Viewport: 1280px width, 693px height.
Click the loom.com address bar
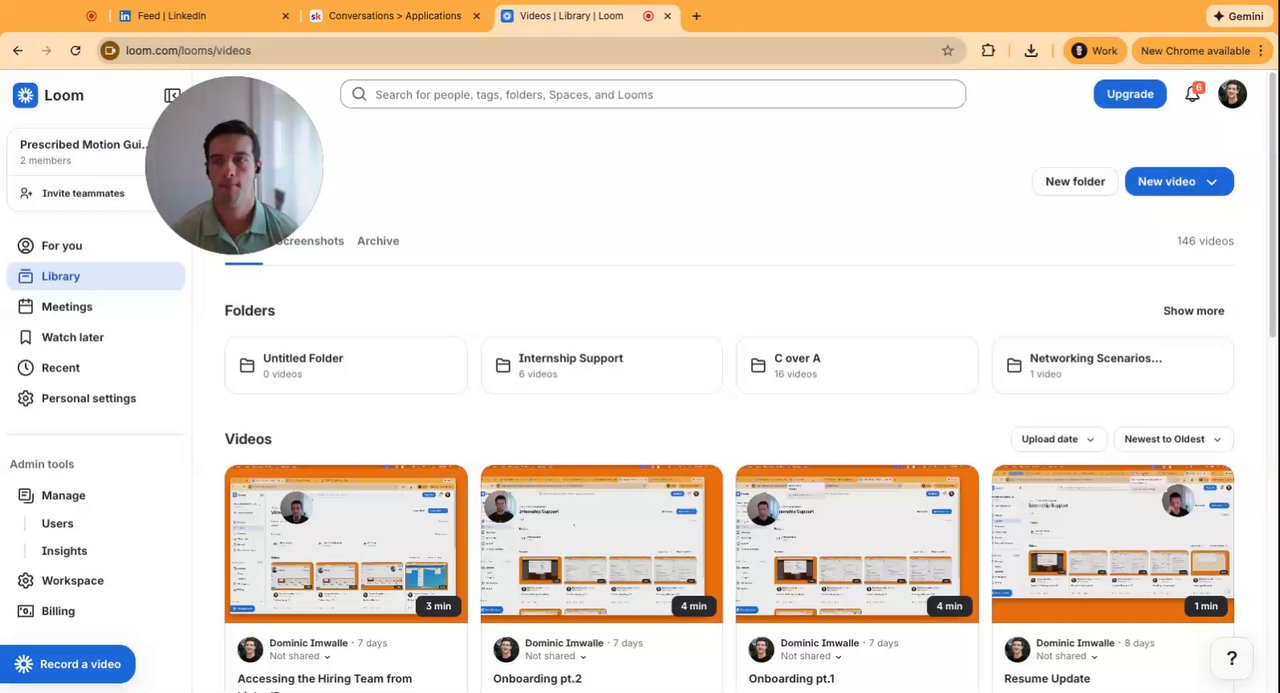point(530,50)
